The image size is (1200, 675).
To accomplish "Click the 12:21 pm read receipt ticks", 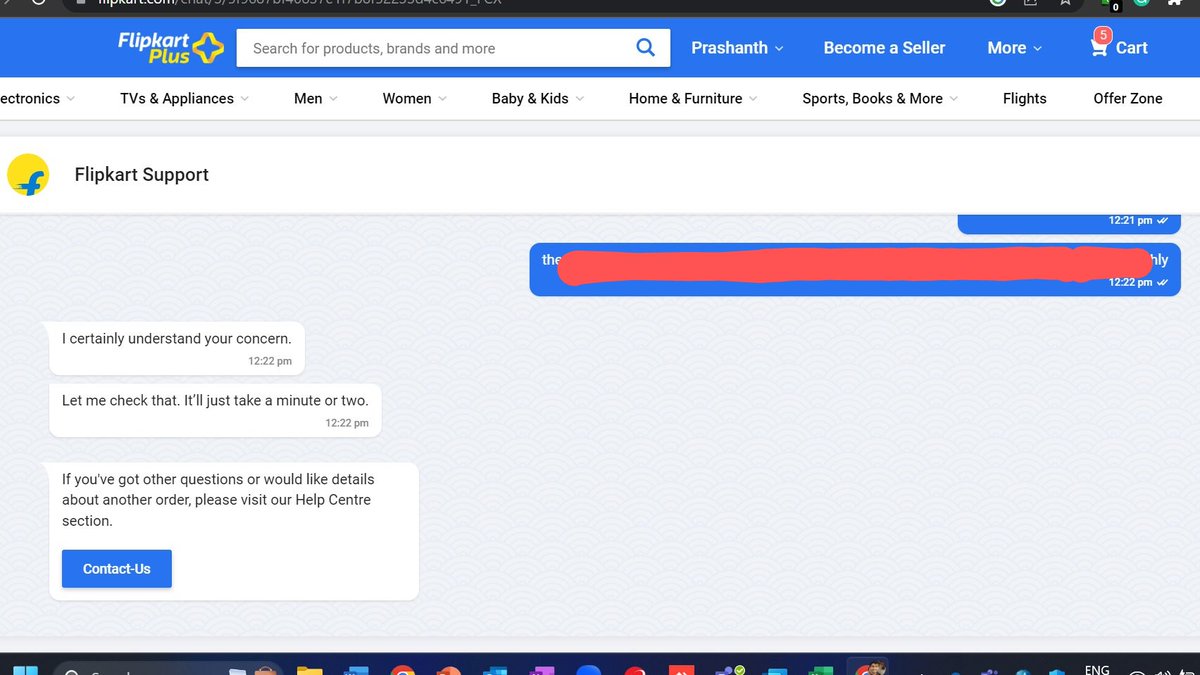I will click(1162, 220).
